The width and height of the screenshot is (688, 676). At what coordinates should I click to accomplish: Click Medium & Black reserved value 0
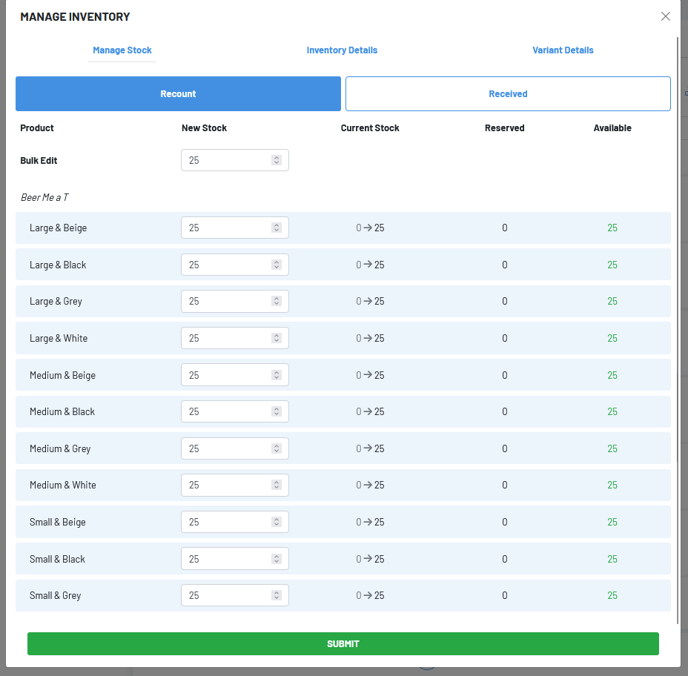[504, 411]
